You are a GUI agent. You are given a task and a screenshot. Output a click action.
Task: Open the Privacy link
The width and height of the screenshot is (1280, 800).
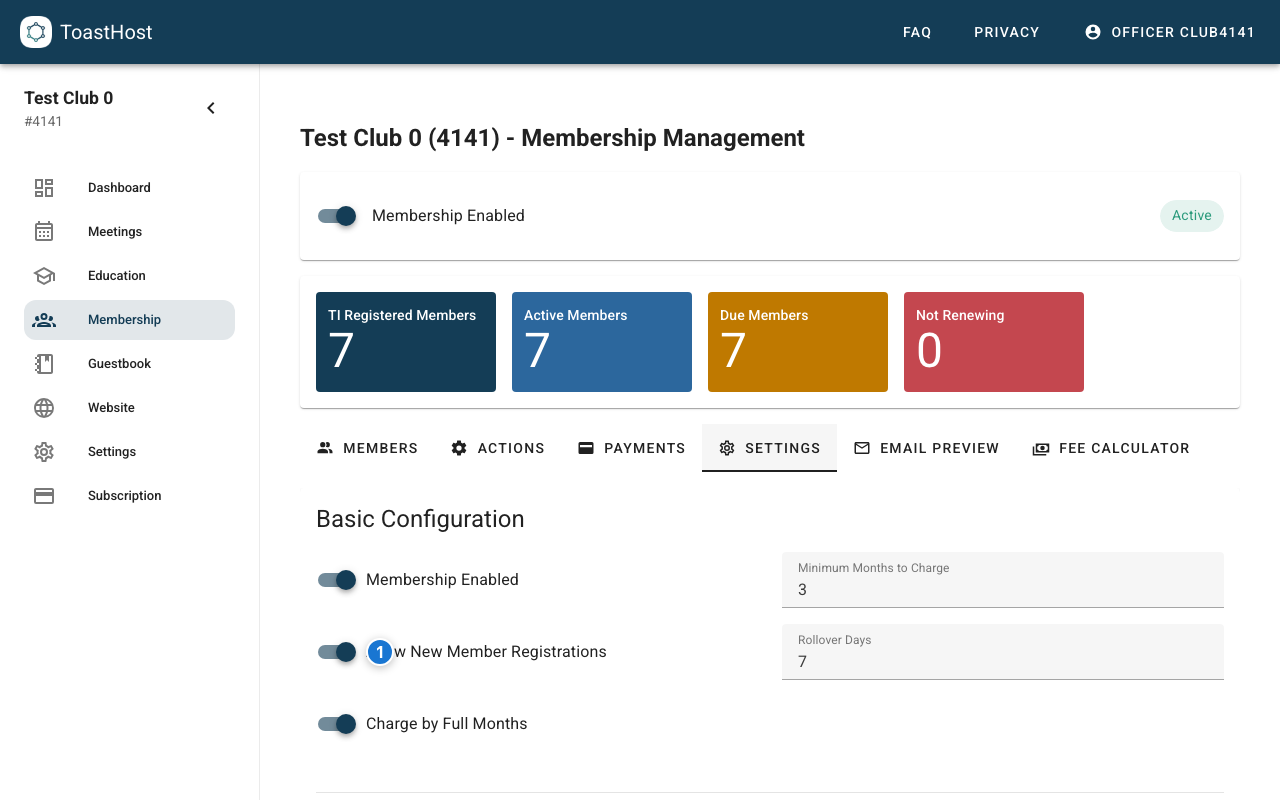click(1006, 32)
